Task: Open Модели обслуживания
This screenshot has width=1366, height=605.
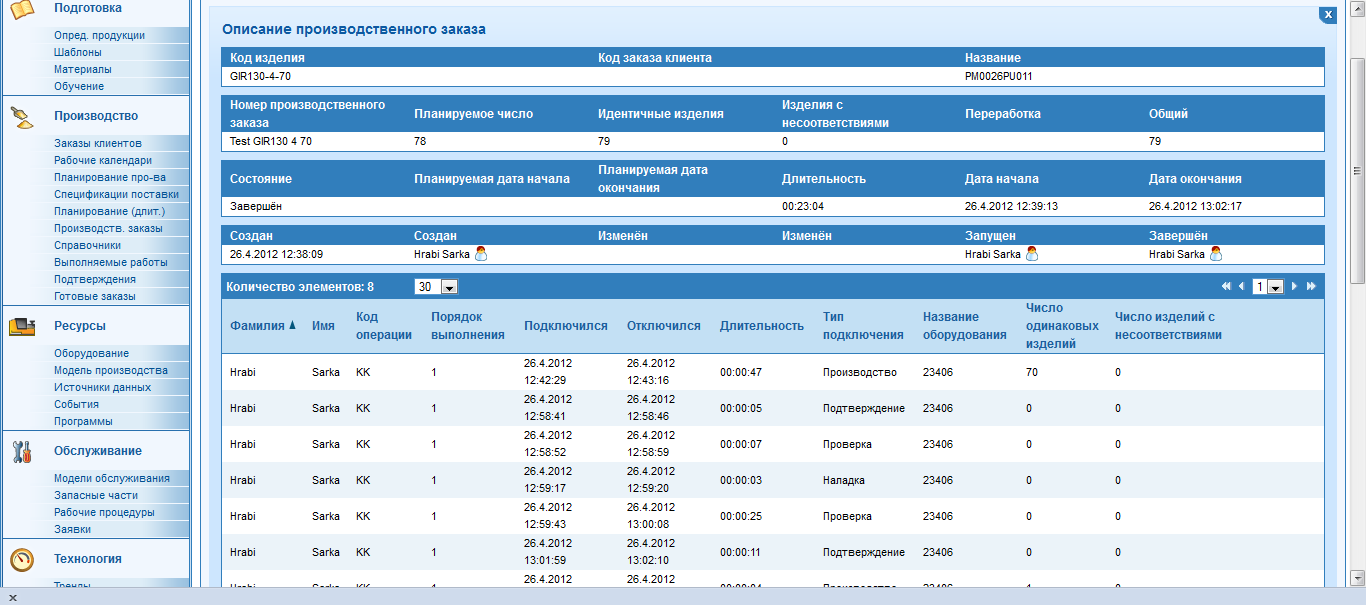Action: tap(112, 478)
